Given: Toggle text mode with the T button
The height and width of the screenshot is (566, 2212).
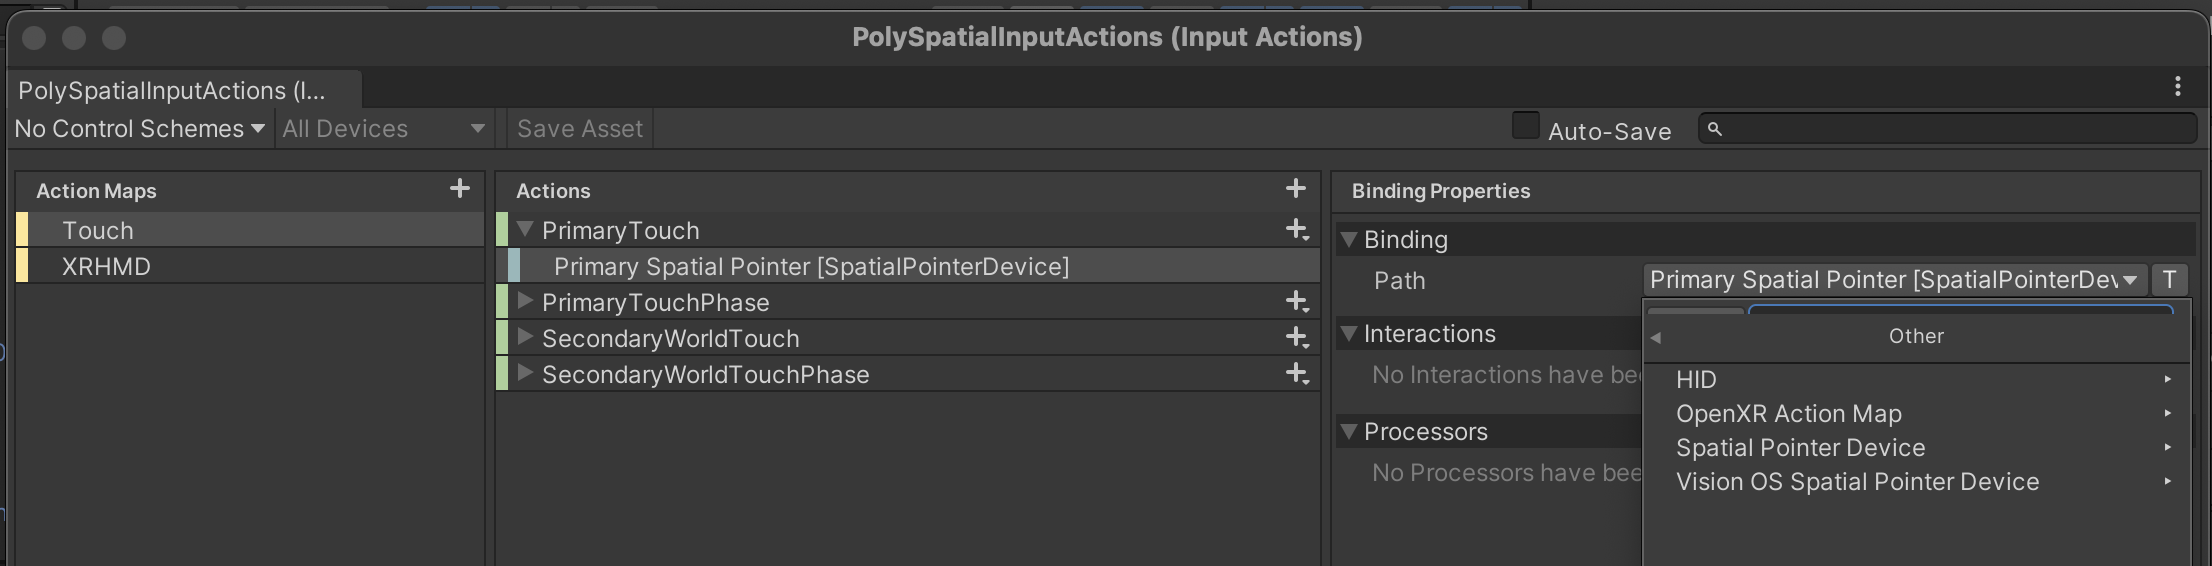Looking at the screenshot, I should 2169,280.
